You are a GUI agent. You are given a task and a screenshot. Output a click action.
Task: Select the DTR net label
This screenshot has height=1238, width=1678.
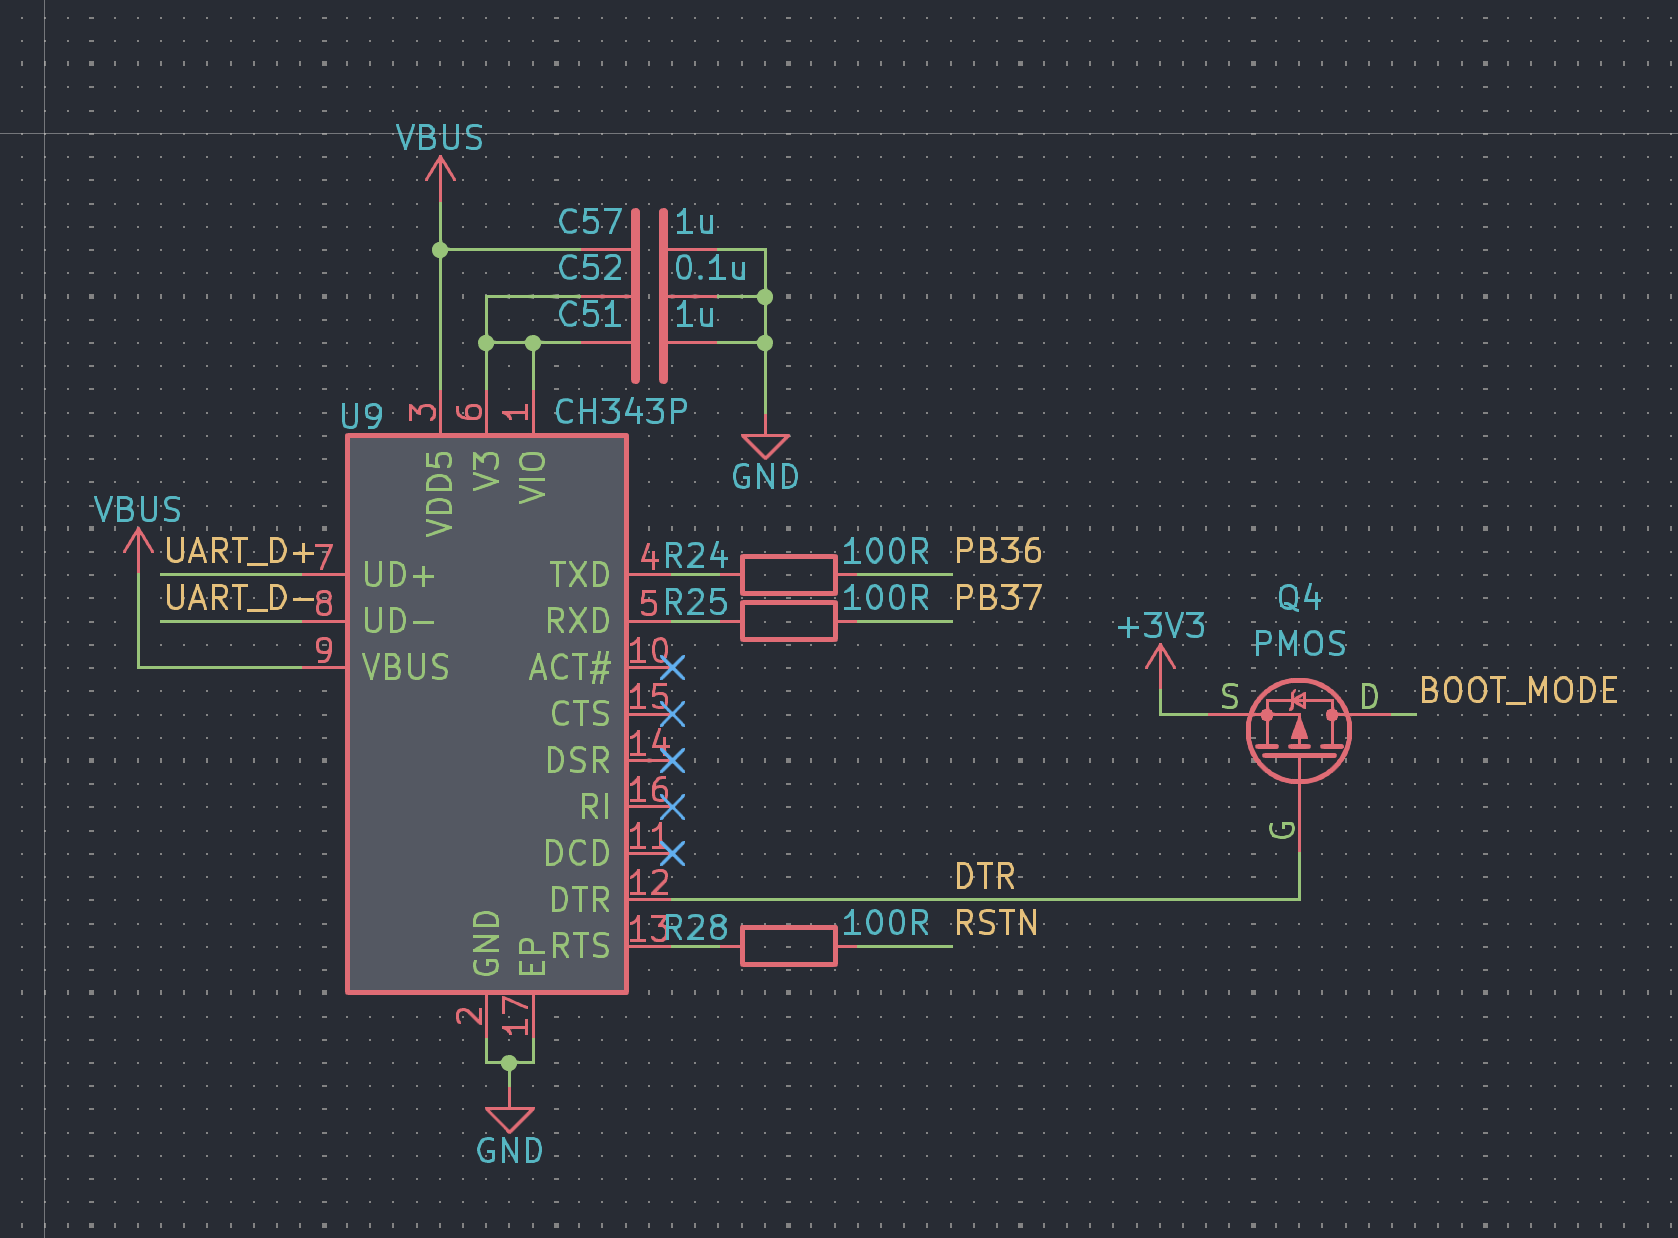tap(985, 877)
